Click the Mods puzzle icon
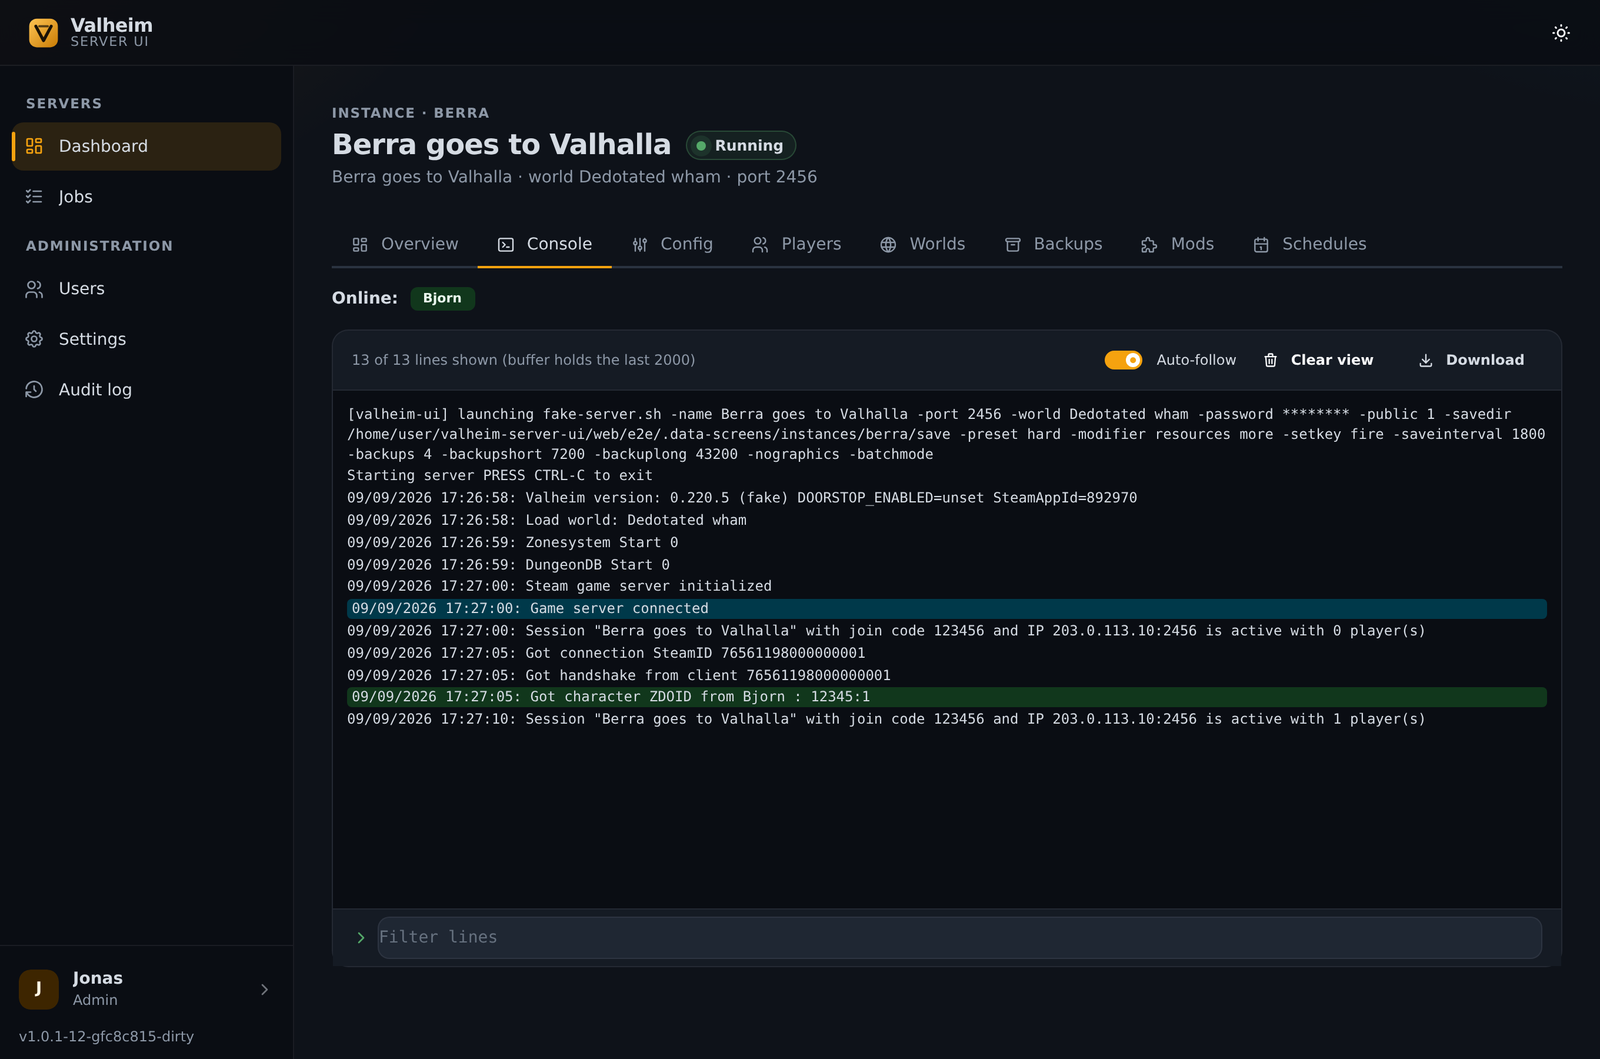The width and height of the screenshot is (1600, 1059). (1149, 245)
